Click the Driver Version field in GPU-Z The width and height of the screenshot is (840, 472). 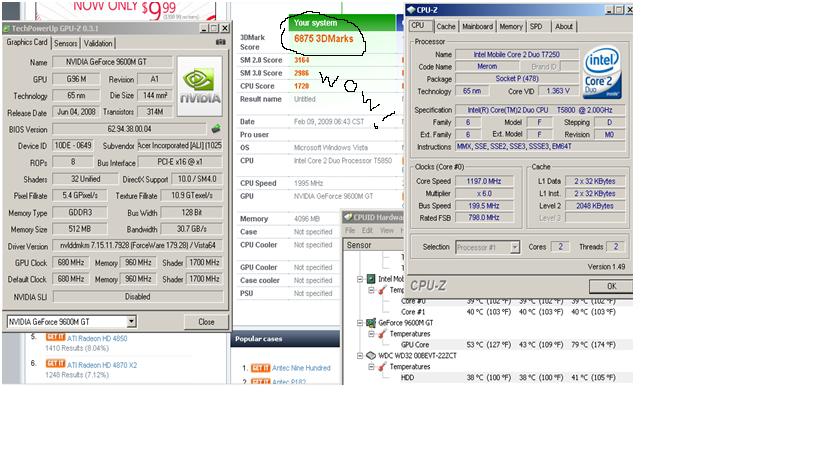pyautogui.click(x=138, y=246)
